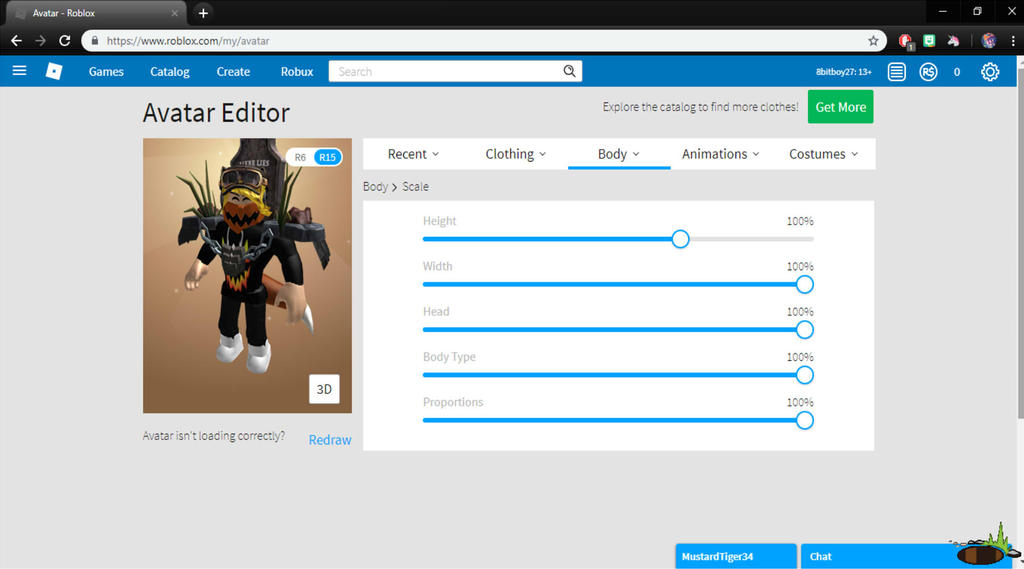
Task: Switch avatar to R15
Action: (327, 157)
